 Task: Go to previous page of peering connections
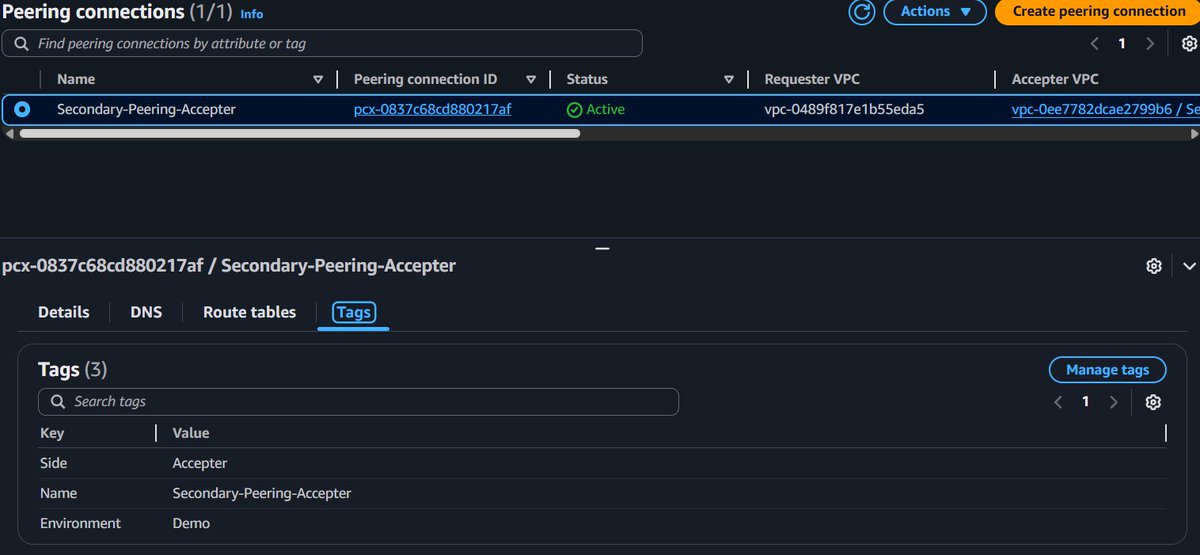1094,44
